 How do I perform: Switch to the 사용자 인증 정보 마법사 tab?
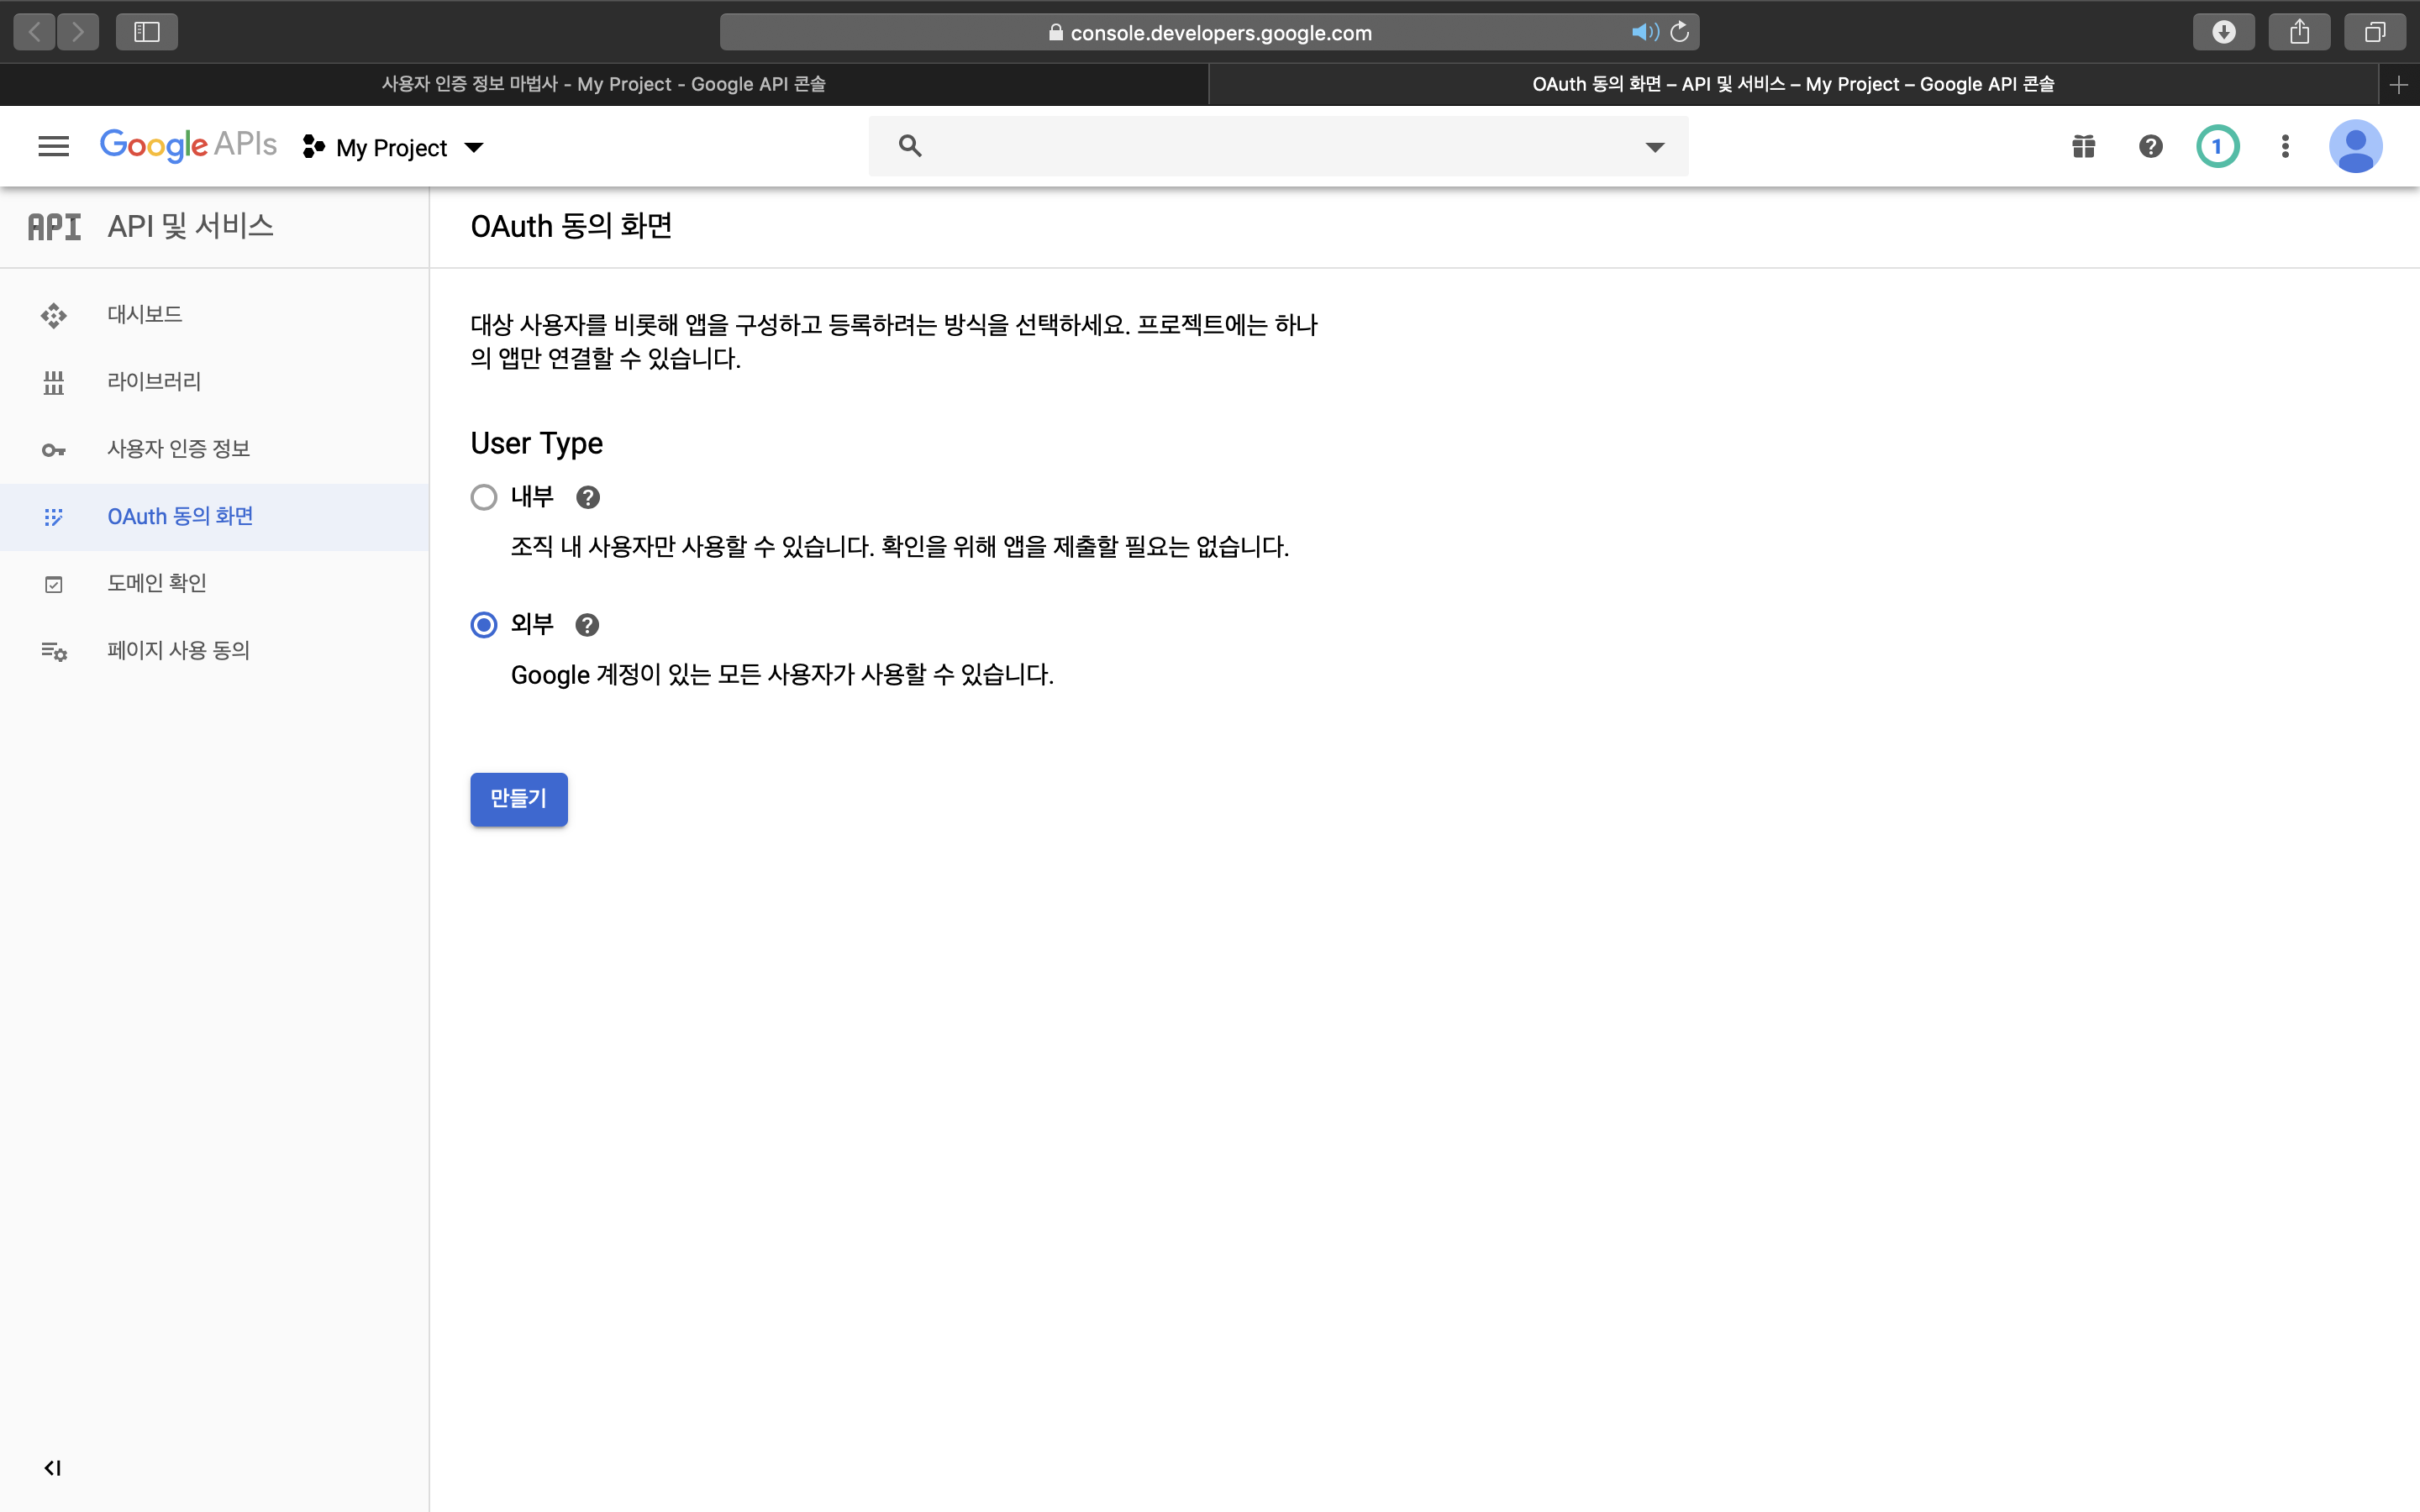tap(603, 84)
